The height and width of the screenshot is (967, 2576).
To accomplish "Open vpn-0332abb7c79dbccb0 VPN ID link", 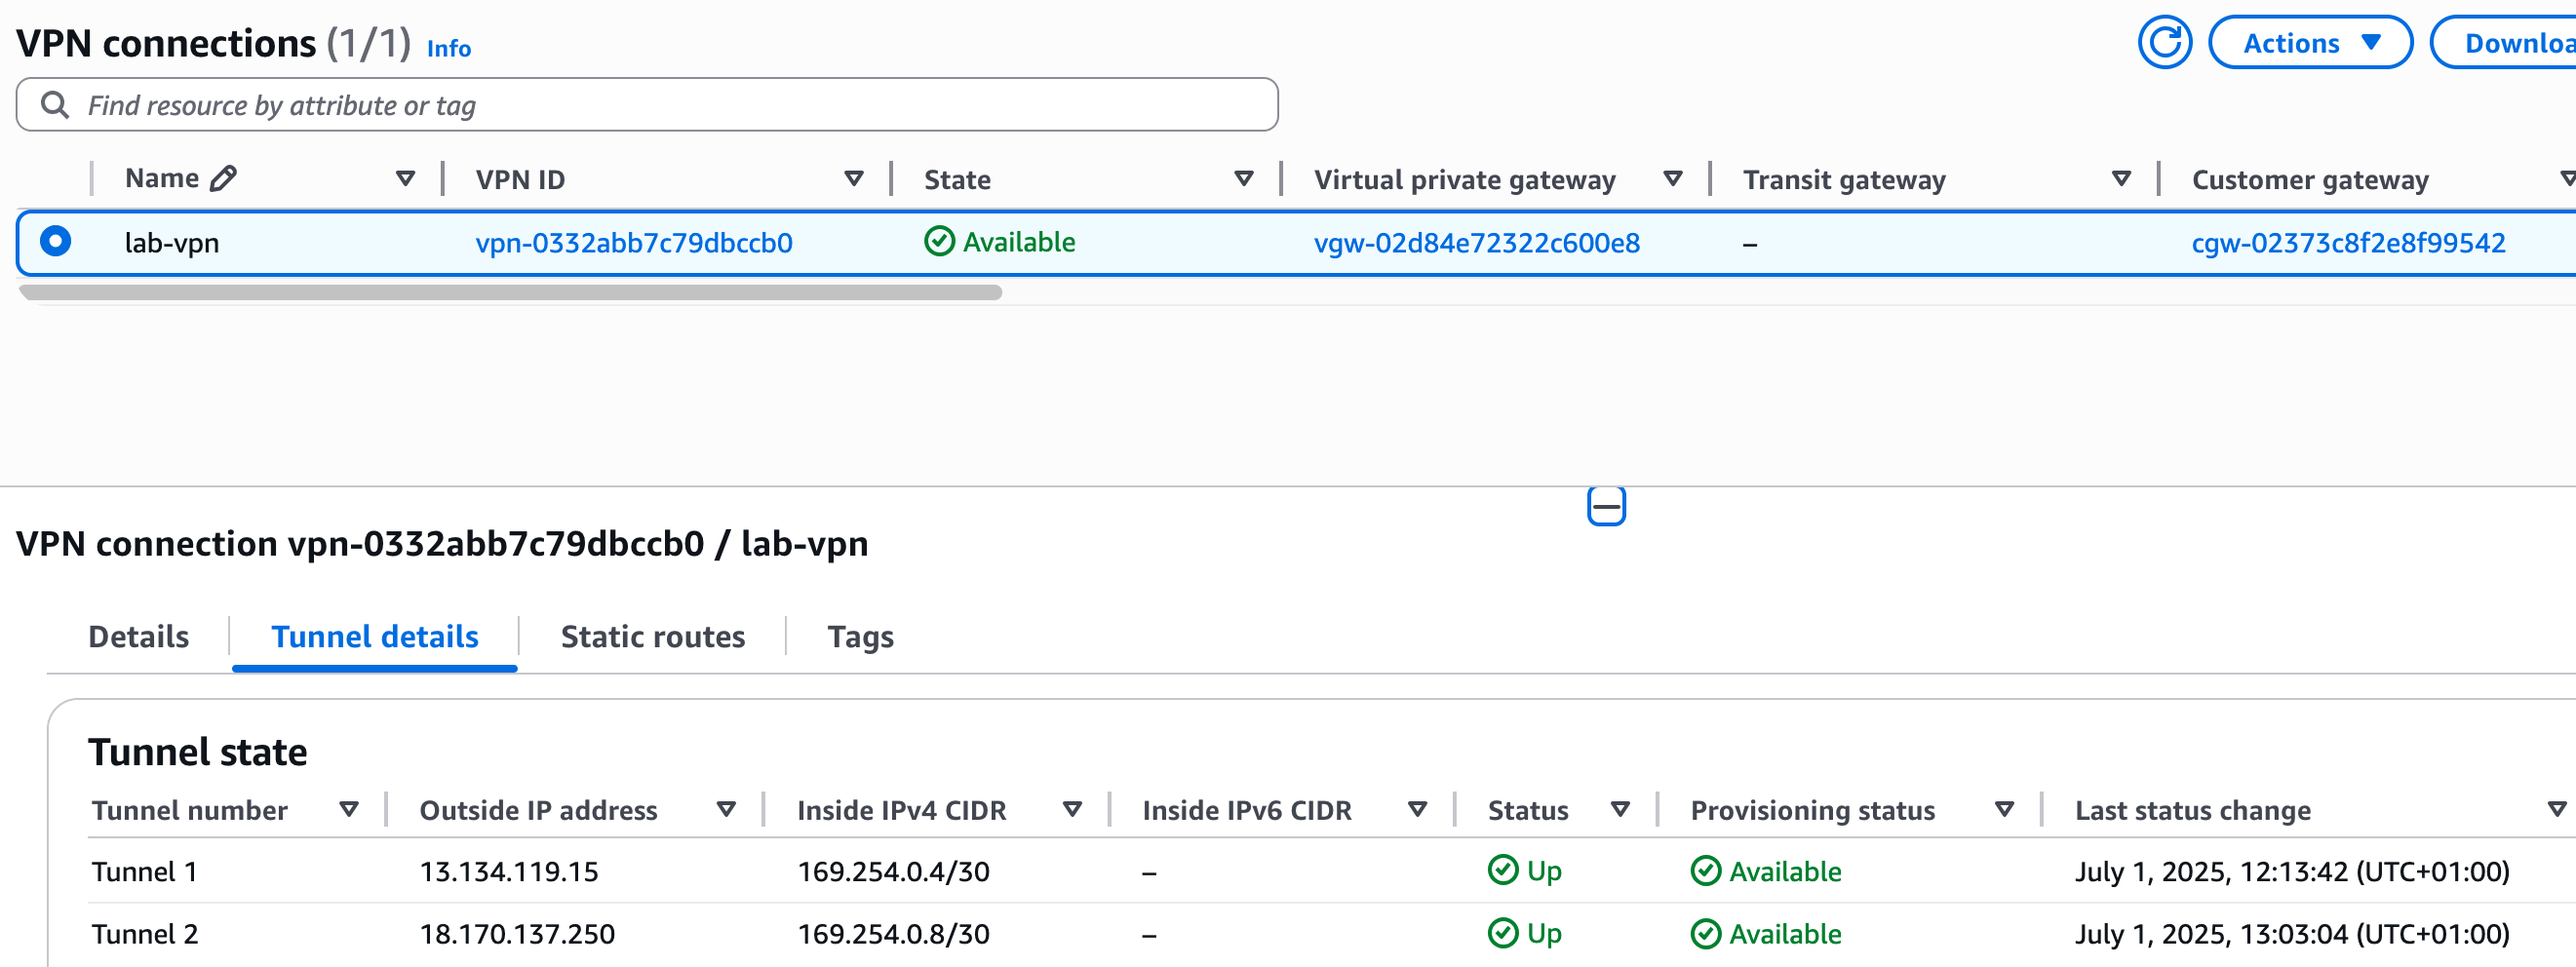I will [634, 243].
